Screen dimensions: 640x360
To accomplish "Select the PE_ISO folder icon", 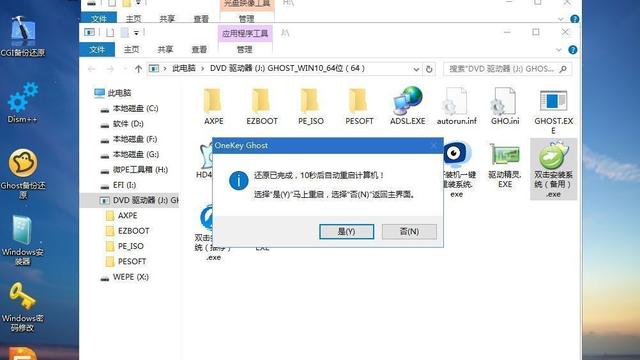I will 311,106.
